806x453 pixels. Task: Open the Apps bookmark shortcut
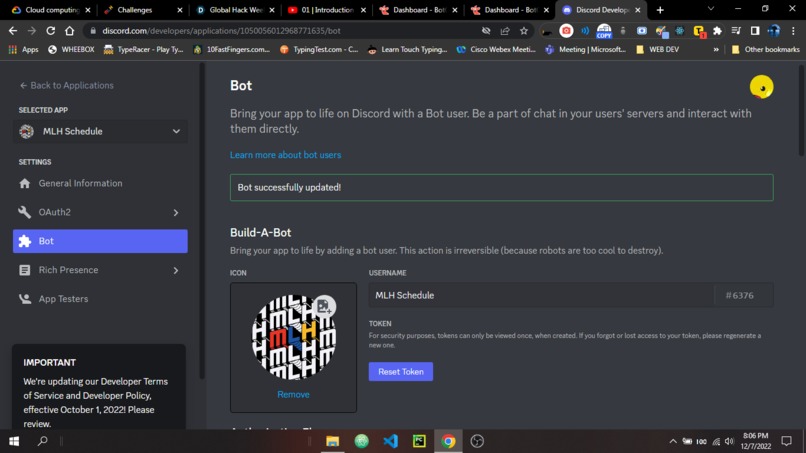(x=24, y=49)
